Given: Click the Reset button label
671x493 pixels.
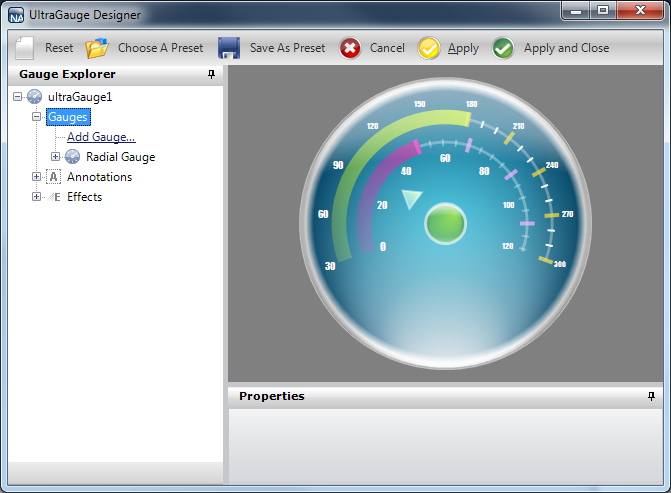Looking at the screenshot, I should pos(59,48).
